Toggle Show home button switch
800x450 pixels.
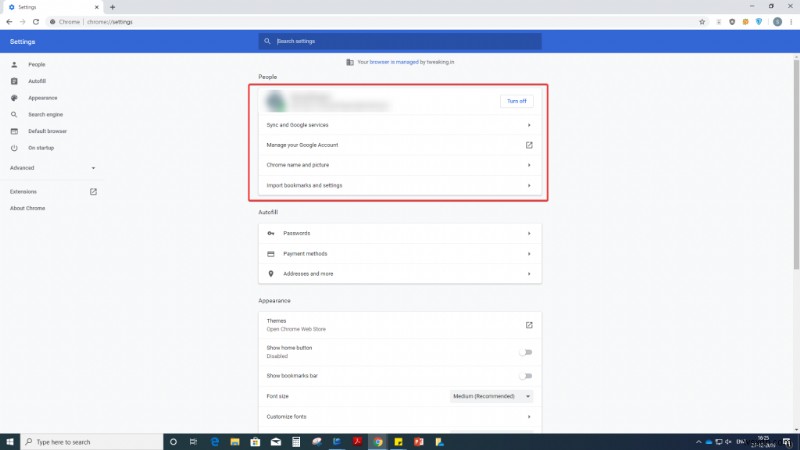pyautogui.click(x=526, y=352)
